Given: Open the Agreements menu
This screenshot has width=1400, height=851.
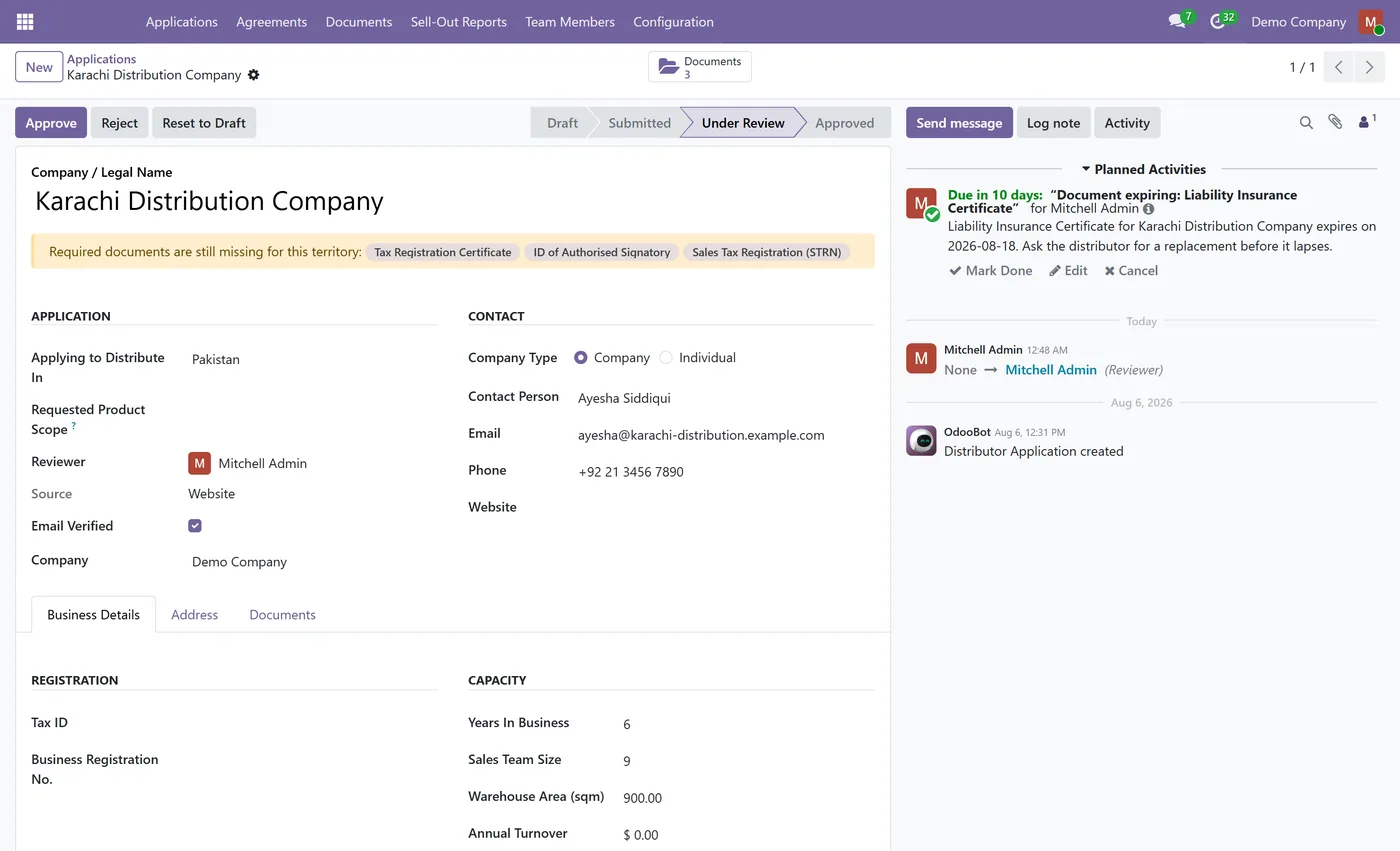Looking at the screenshot, I should [x=271, y=21].
